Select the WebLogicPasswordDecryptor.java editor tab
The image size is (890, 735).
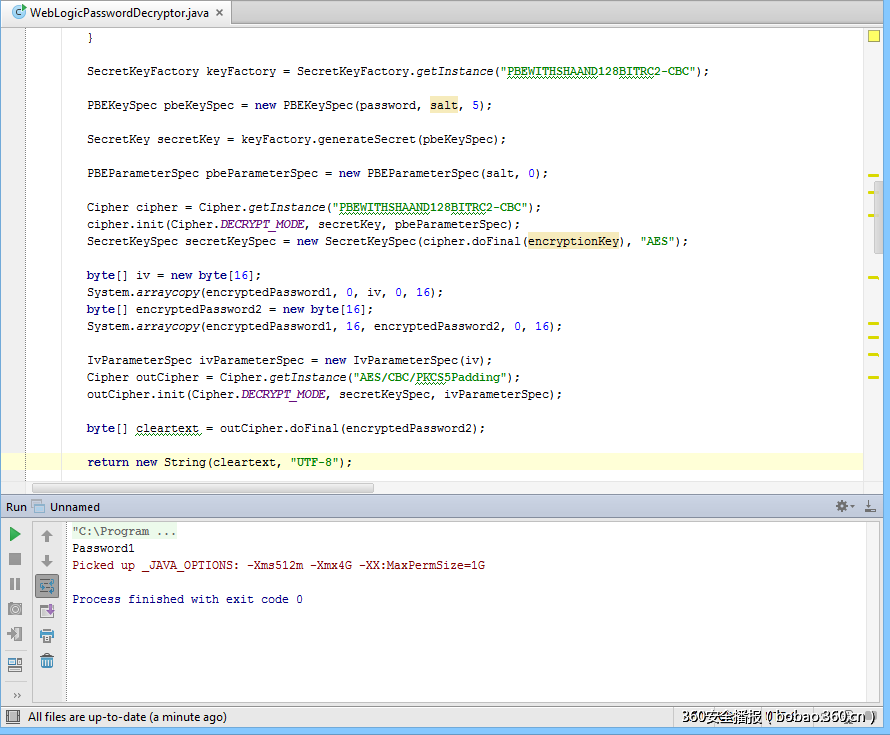point(116,12)
